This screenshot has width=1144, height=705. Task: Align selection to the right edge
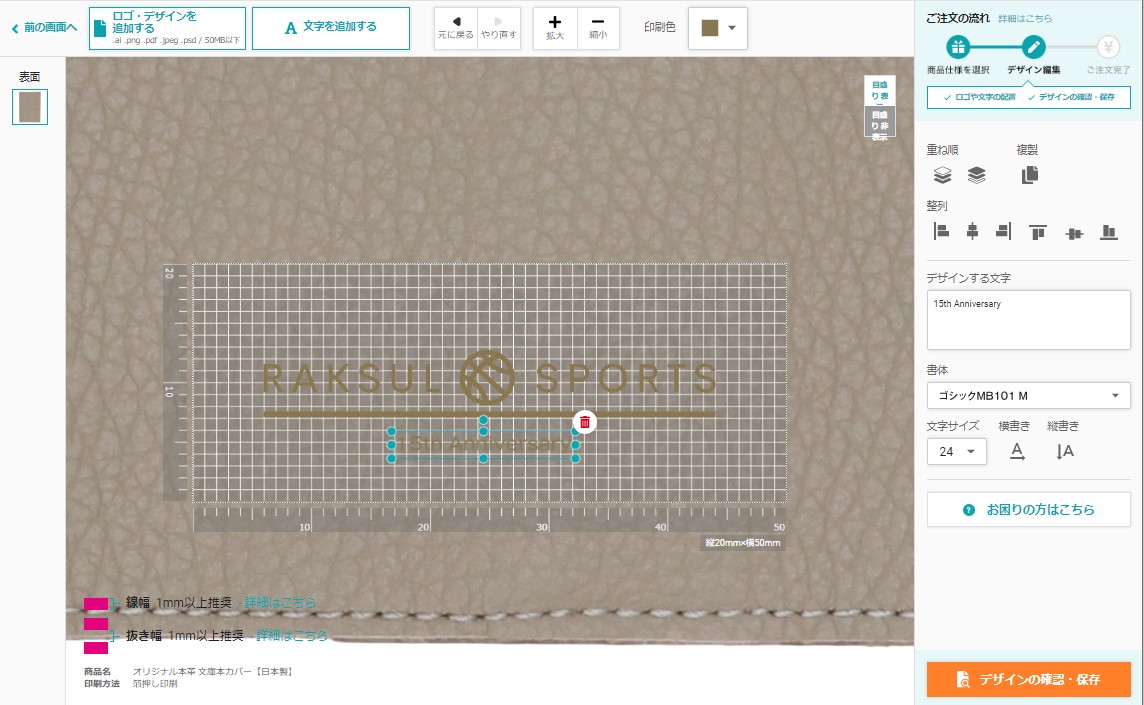click(x=1004, y=232)
